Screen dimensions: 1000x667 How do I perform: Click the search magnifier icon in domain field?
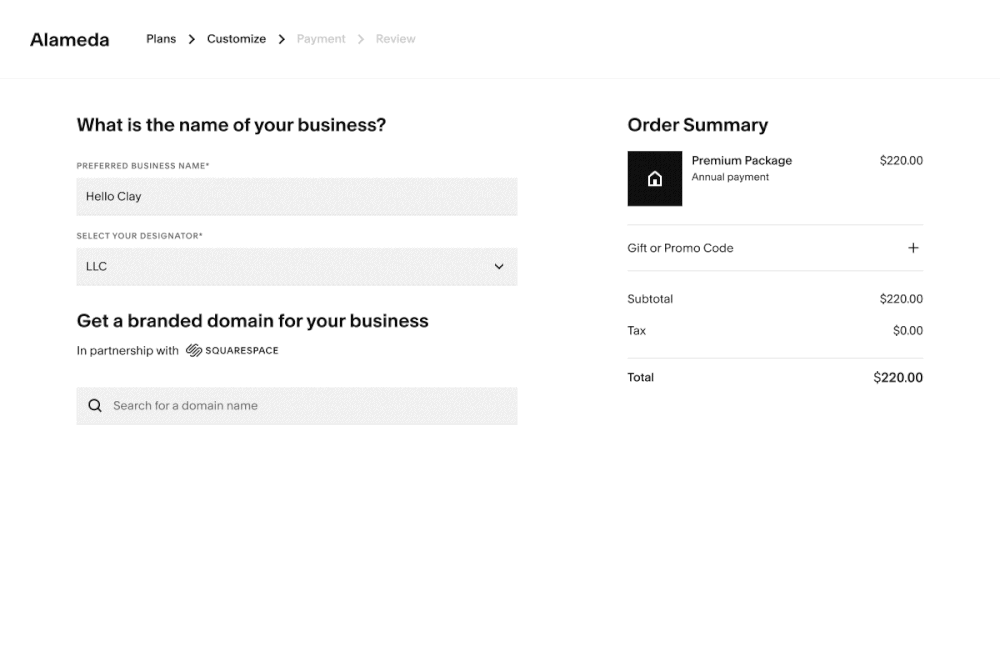[94, 405]
